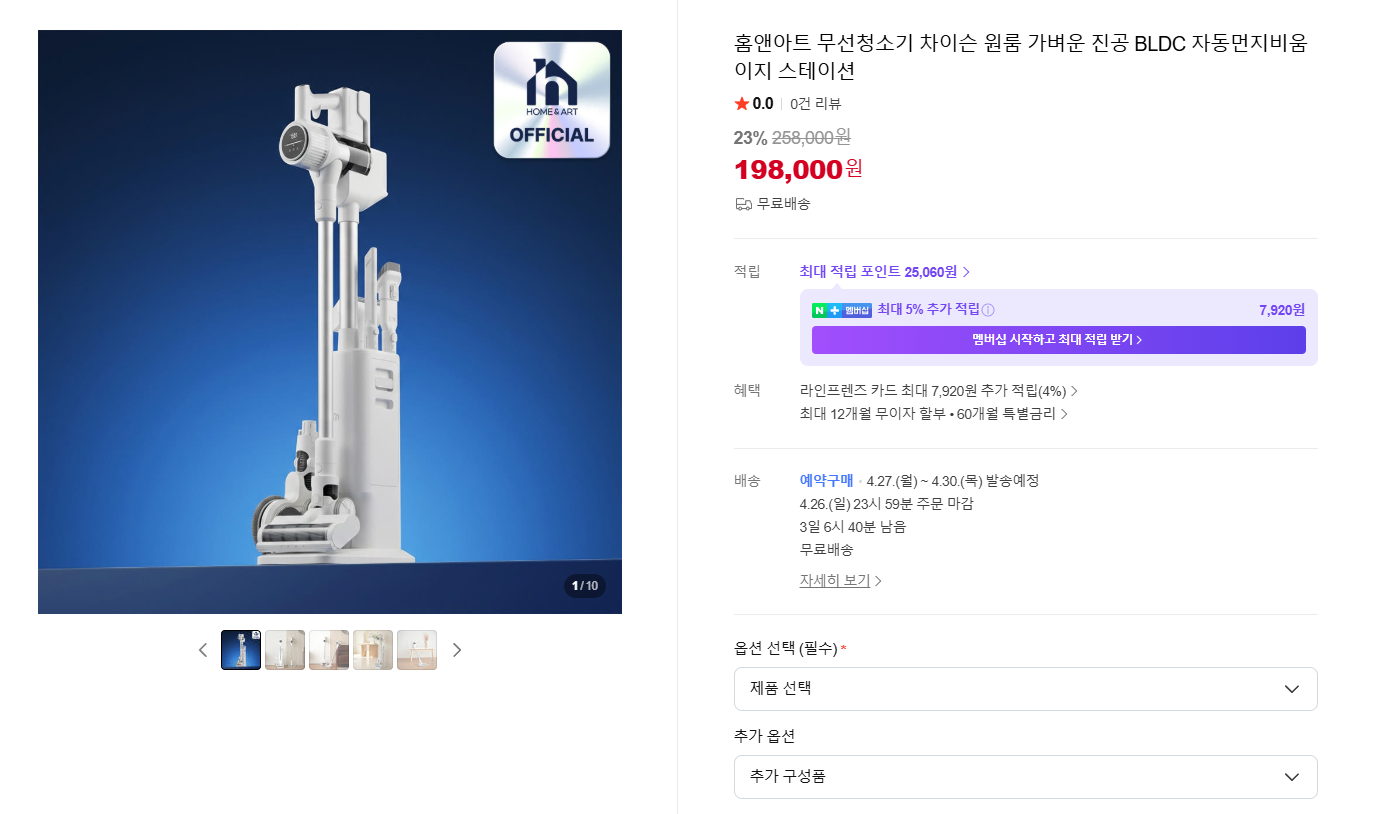Click the 0건 리뷰 review count
Screen dimensions: 1393x814
[x=815, y=103]
